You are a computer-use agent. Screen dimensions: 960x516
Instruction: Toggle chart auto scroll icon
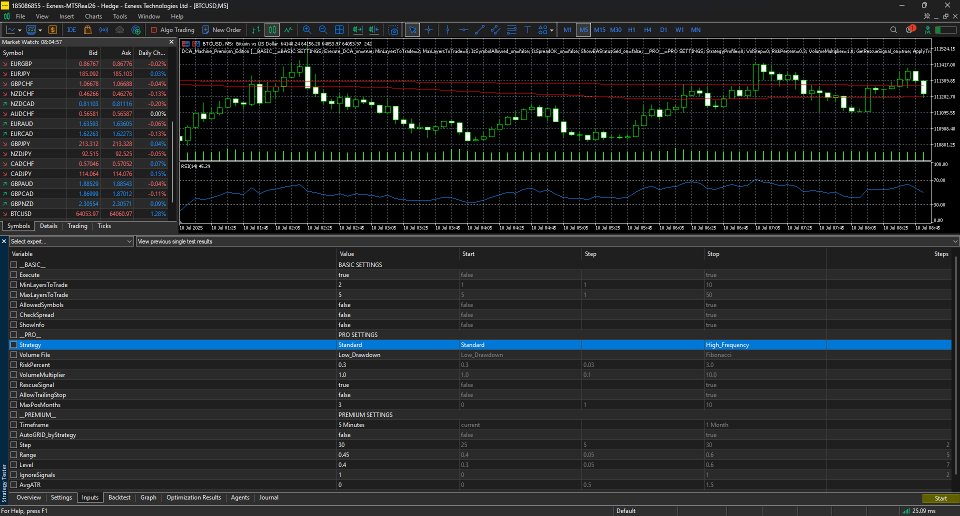click(358, 29)
